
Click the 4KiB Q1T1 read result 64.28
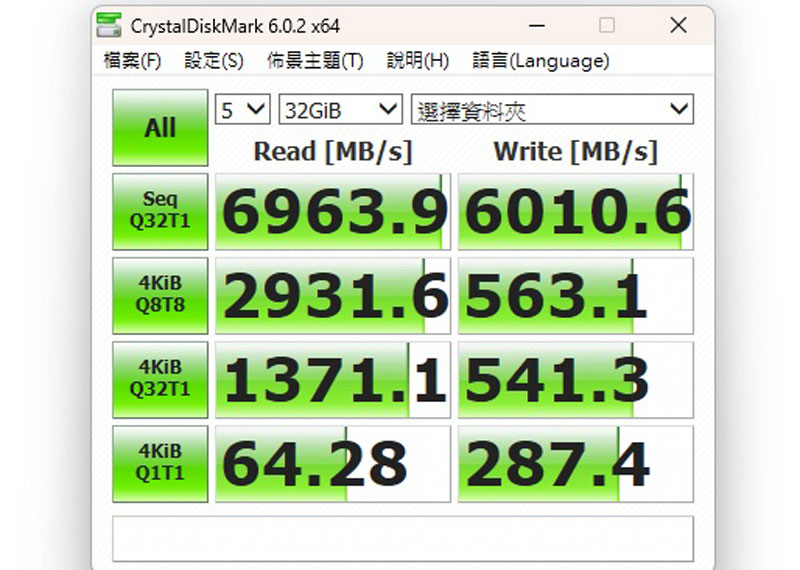point(333,464)
